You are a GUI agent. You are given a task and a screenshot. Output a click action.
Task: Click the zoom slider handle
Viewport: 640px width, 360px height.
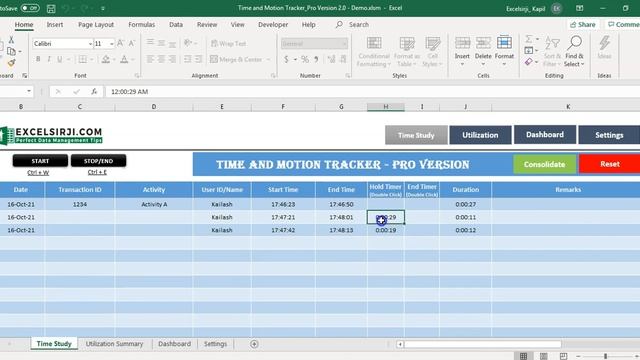[x=605, y=356]
